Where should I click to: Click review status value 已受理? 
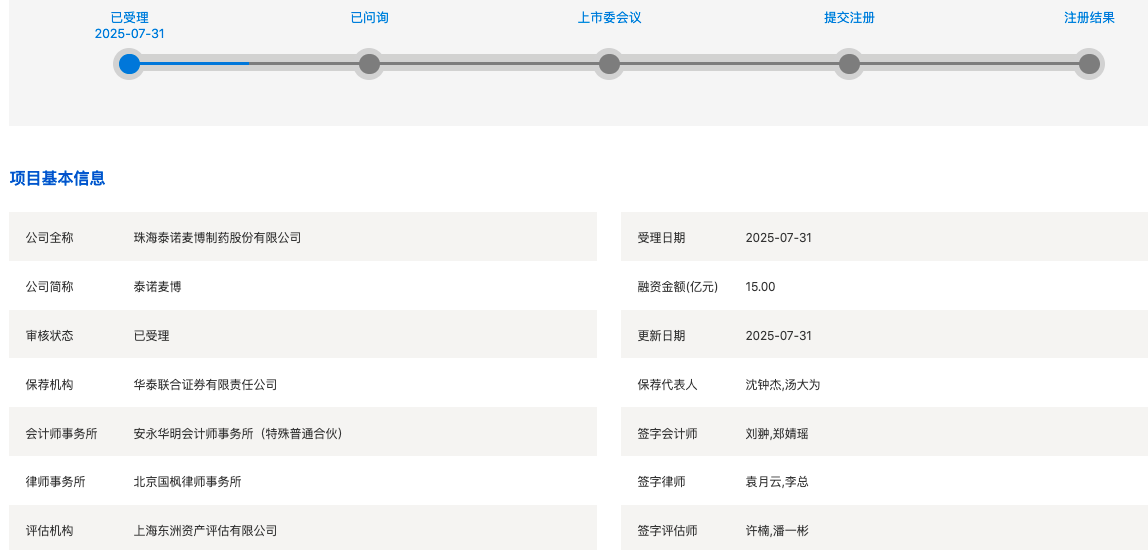point(152,335)
